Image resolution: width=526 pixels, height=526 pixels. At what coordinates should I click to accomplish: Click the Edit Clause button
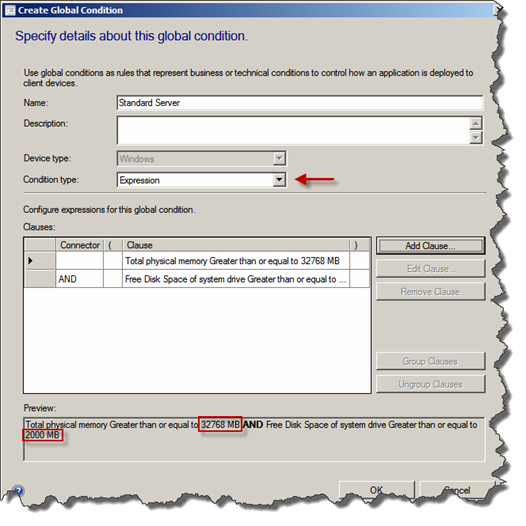point(430,268)
